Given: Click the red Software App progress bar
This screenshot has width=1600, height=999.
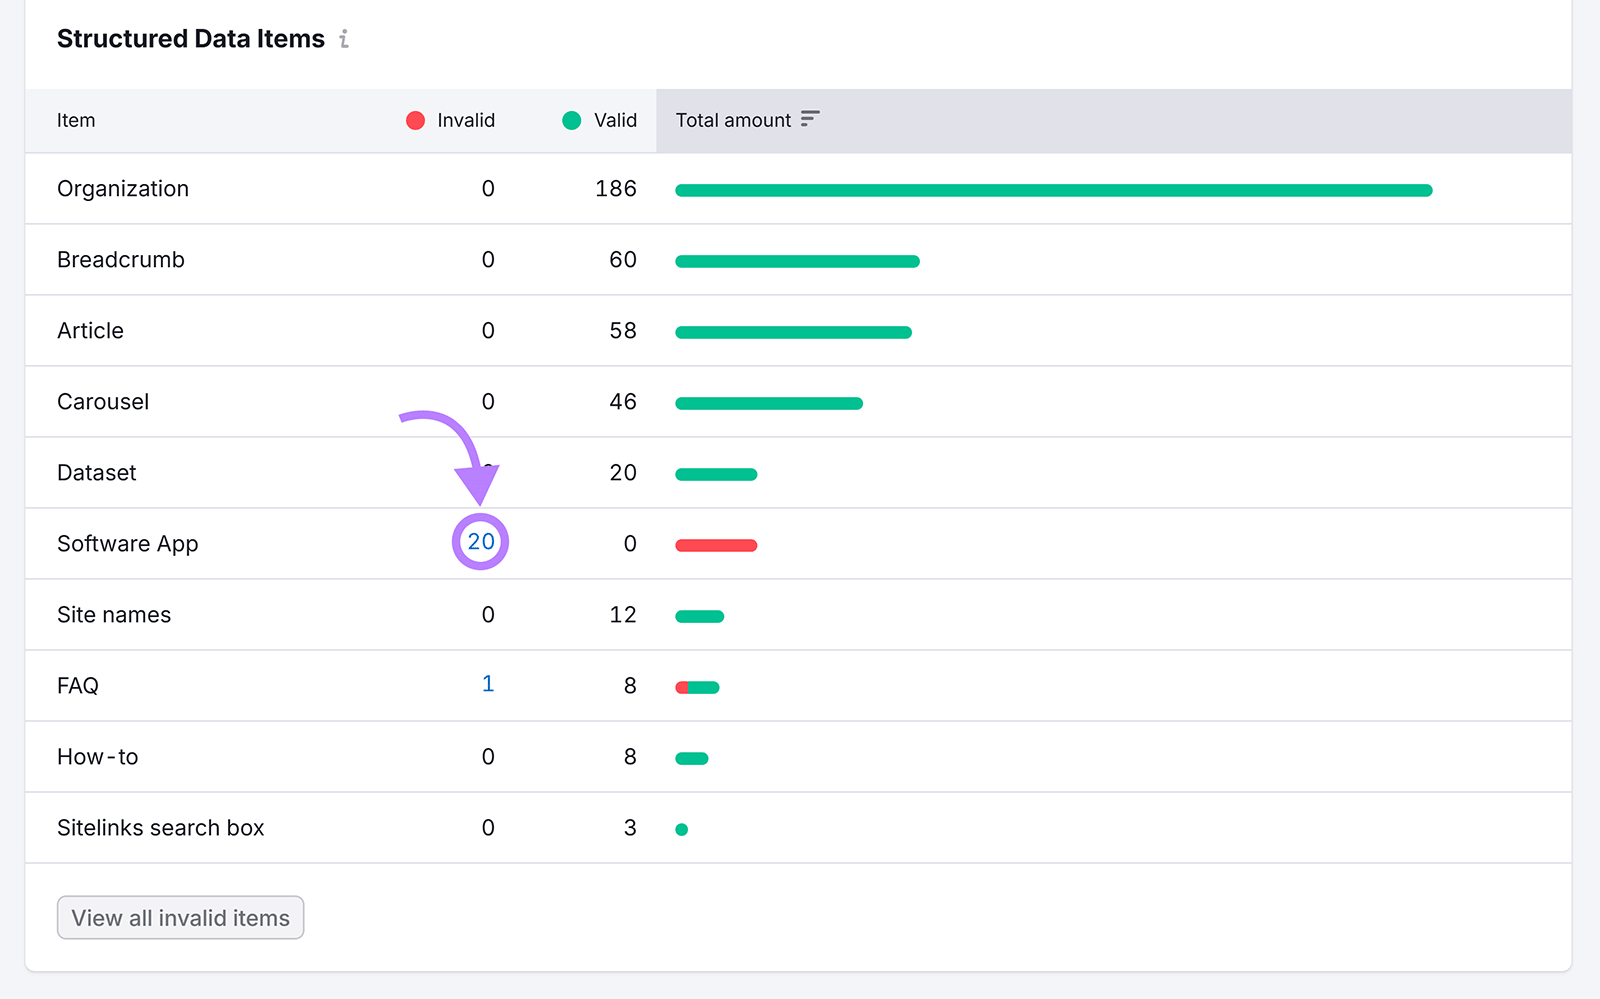Looking at the screenshot, I should pos(716,545).
